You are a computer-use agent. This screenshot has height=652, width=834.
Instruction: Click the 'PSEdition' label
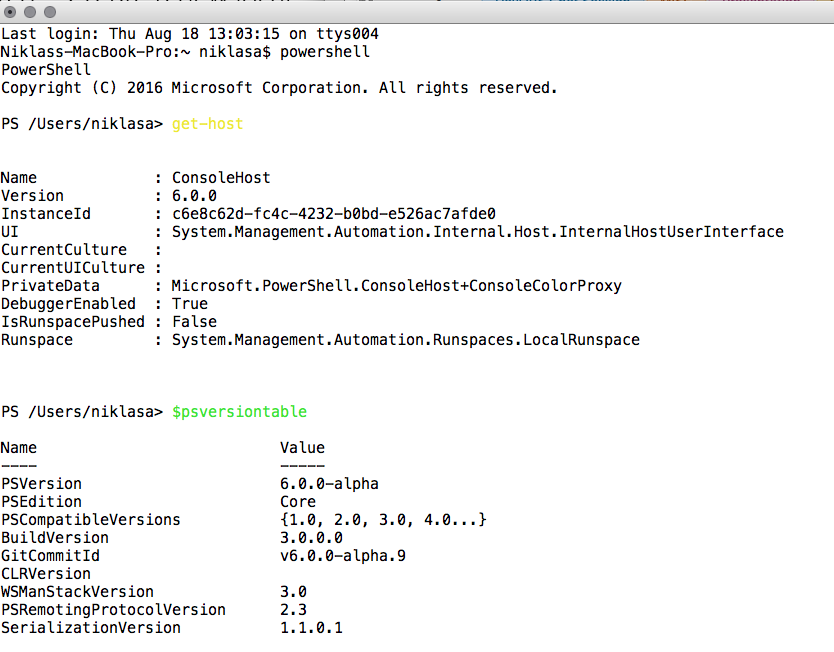coord(41,501)
